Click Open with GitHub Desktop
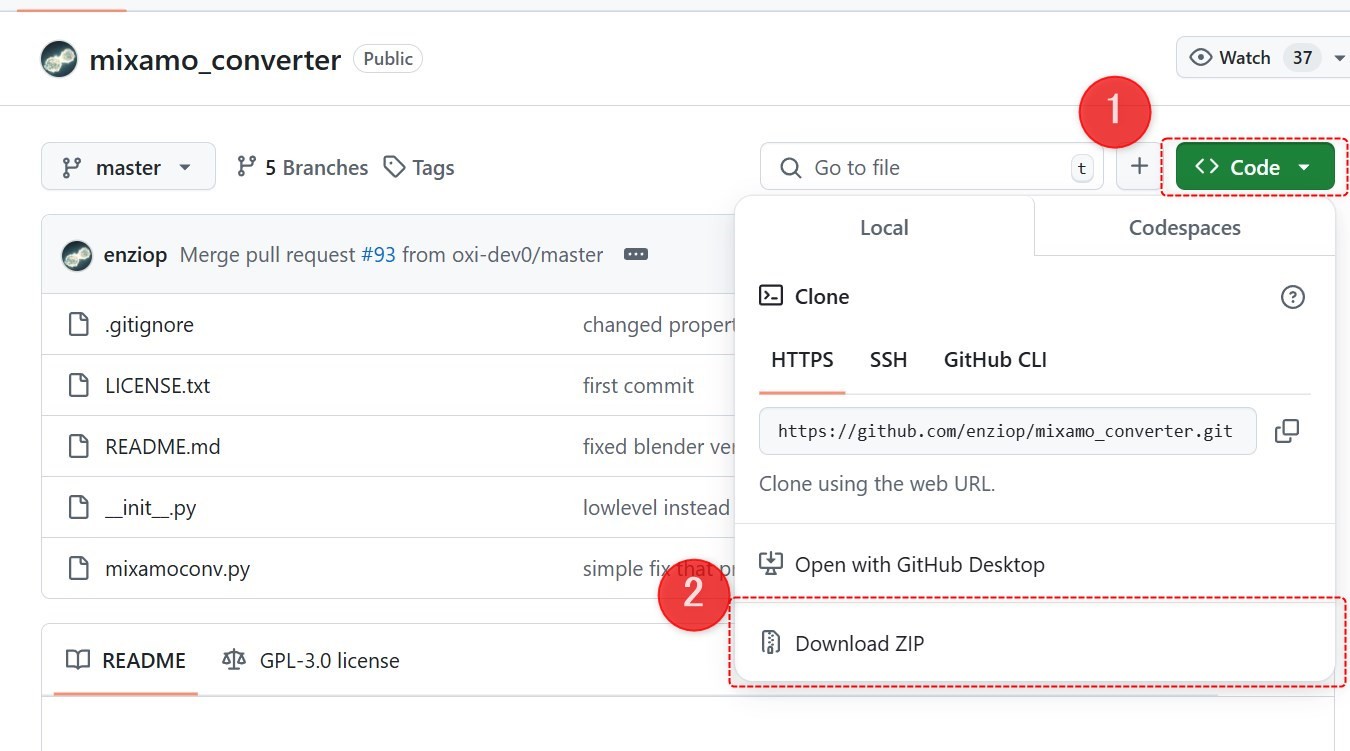Viewport: 1350px width, 751px height. pos(1035,564)
